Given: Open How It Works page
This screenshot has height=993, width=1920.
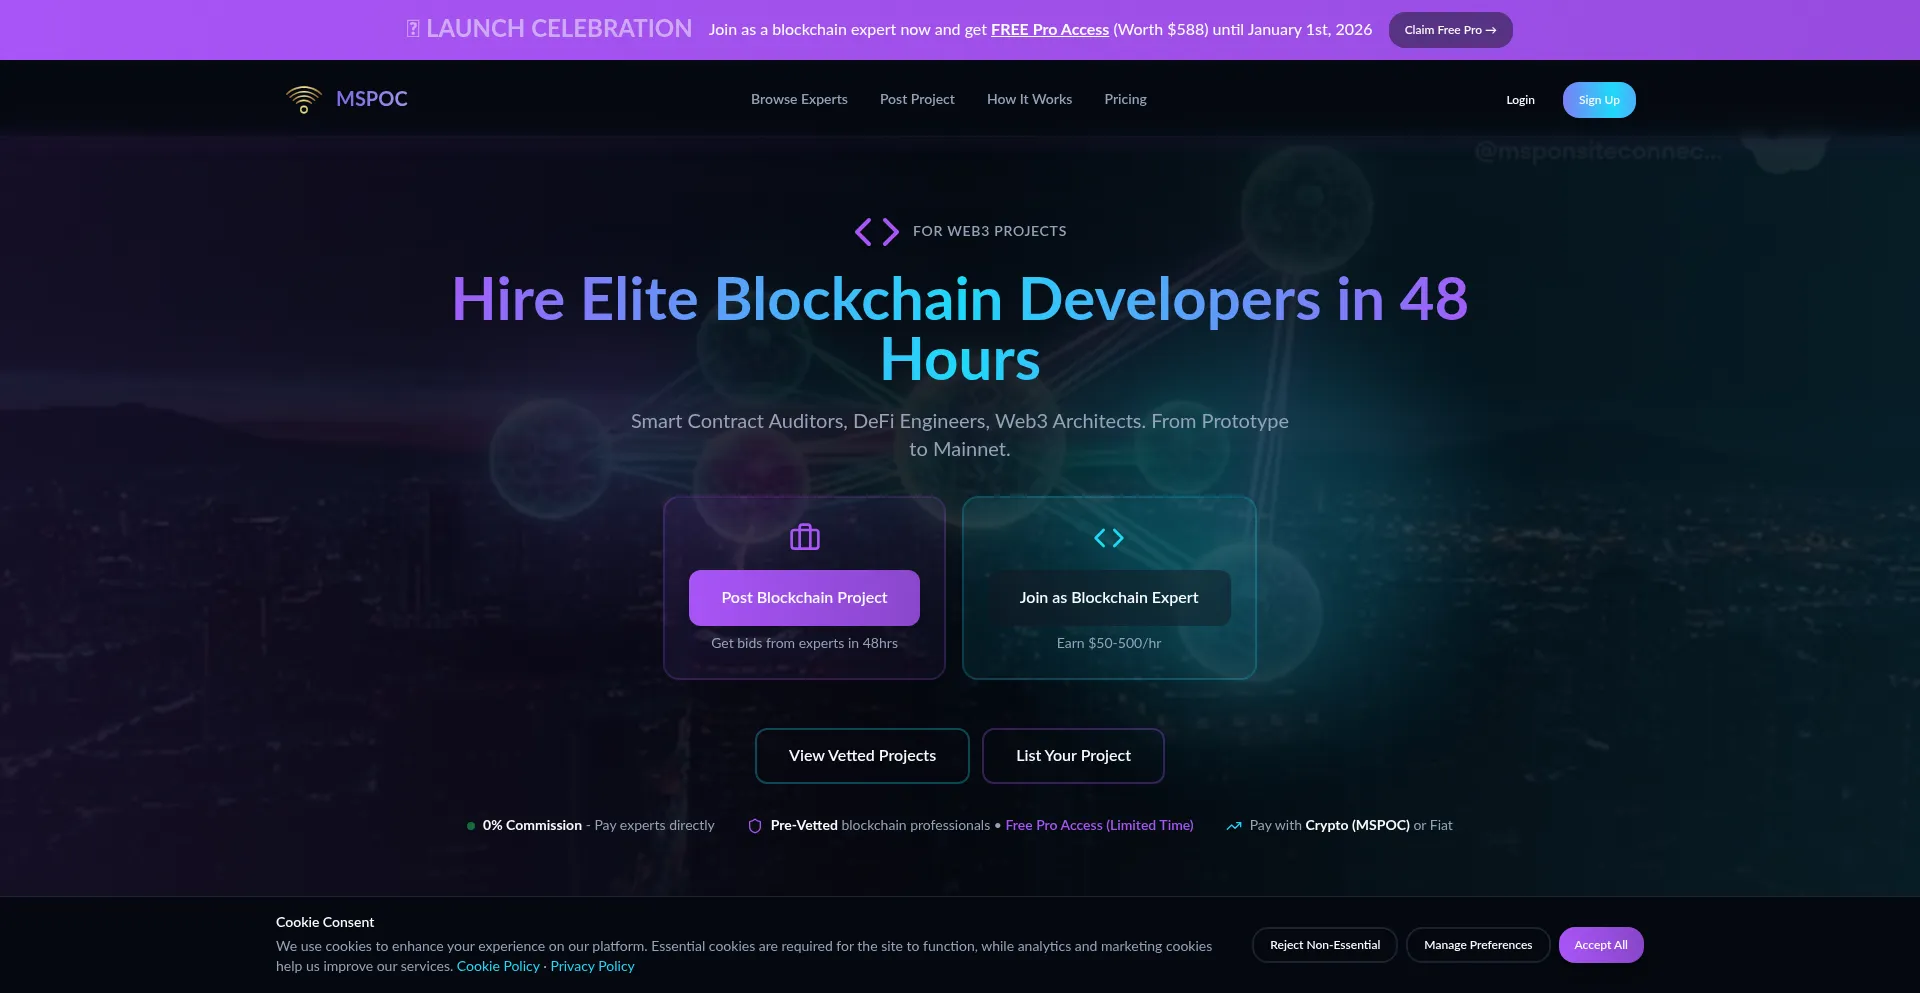Looking at the screenshot, I should point(1029,99).
